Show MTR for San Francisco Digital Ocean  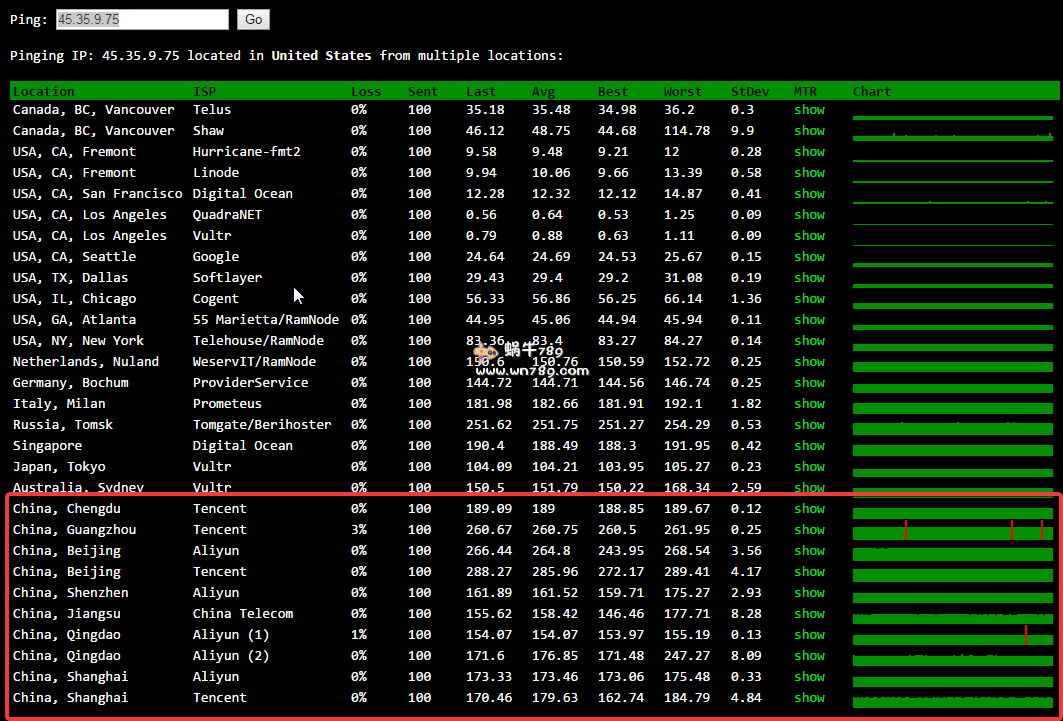809,193
